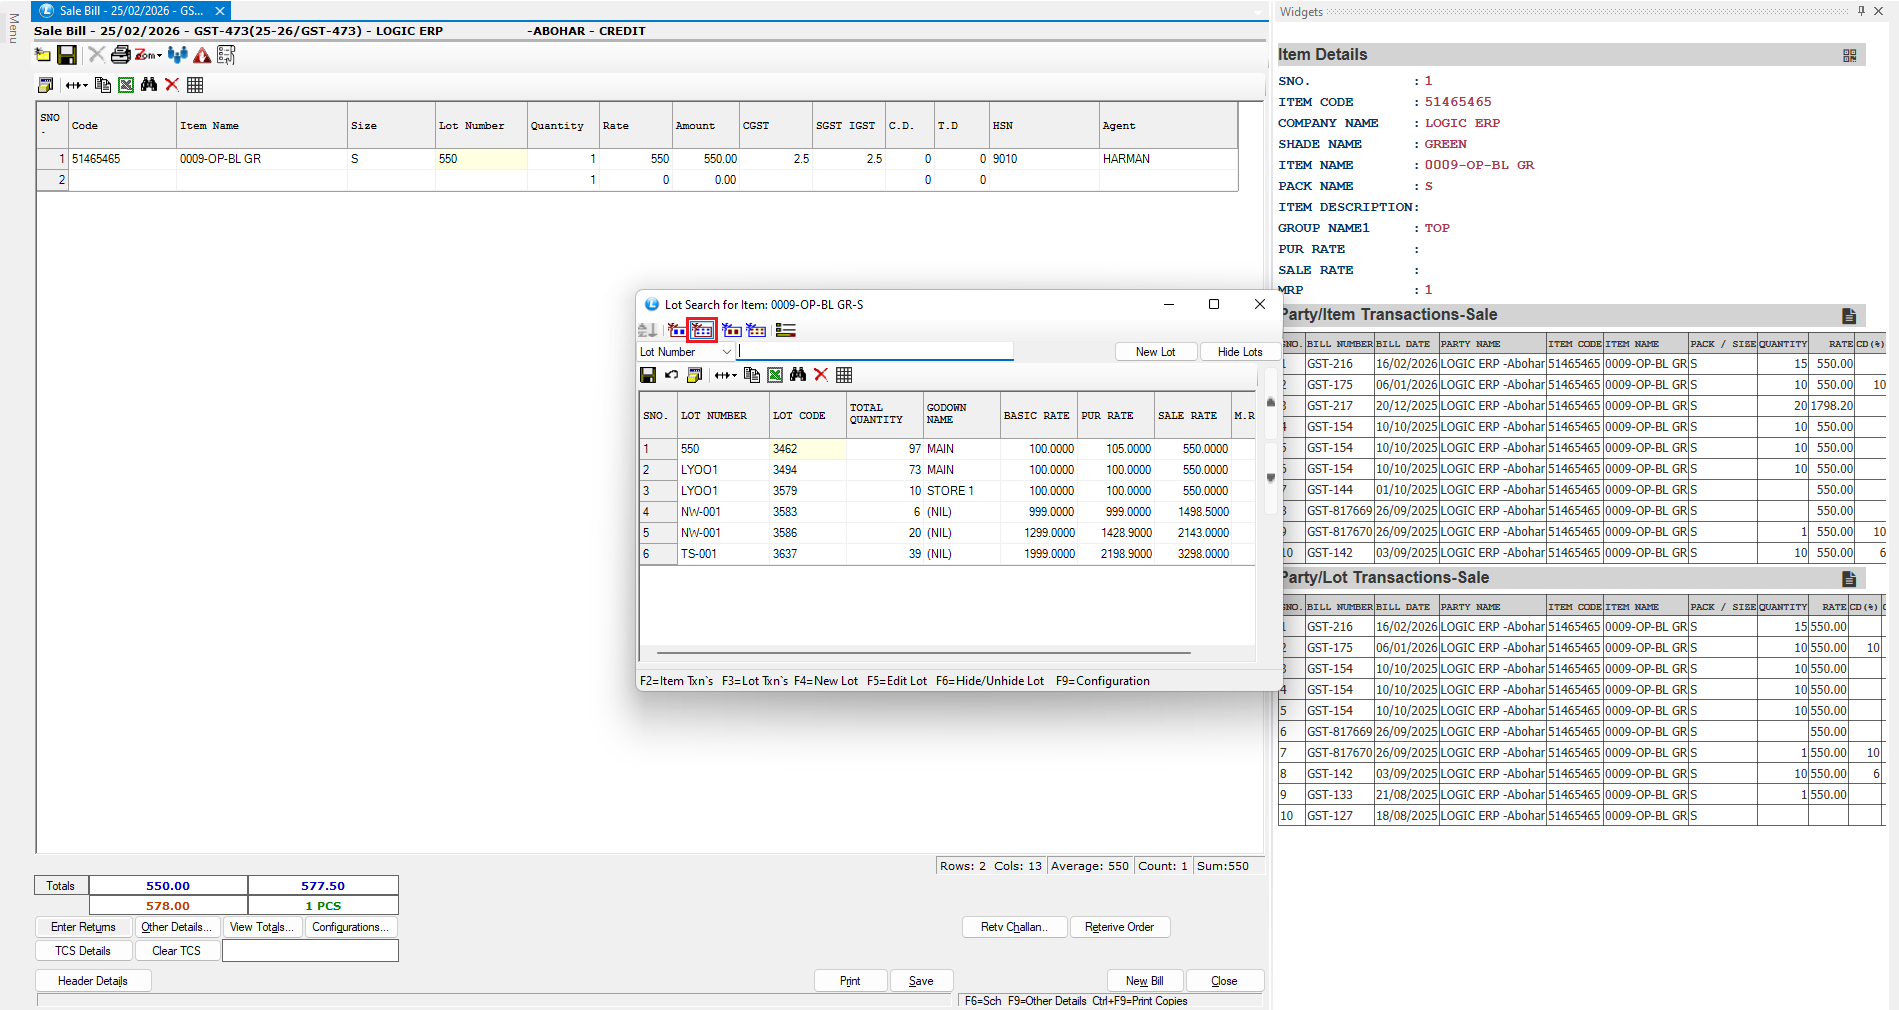Click the red X delete icon above the Sale Bill grid
The width and height of the screenshot is (1899, 1010).
point(172,85)
